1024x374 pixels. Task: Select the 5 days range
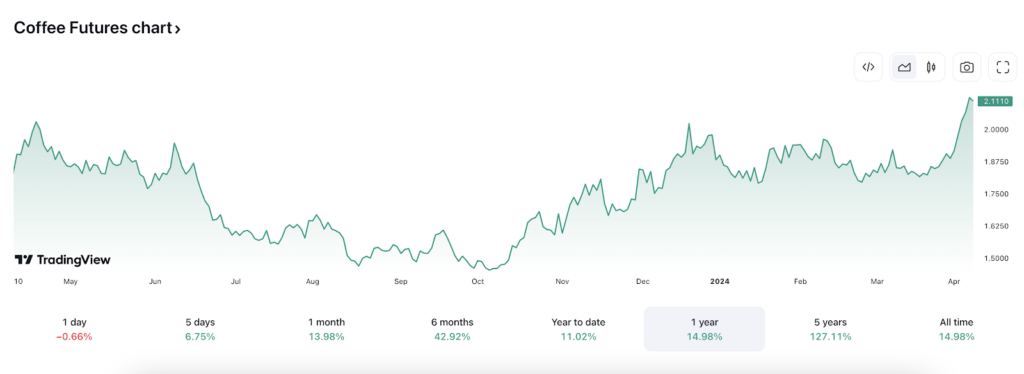click(200, 329)
